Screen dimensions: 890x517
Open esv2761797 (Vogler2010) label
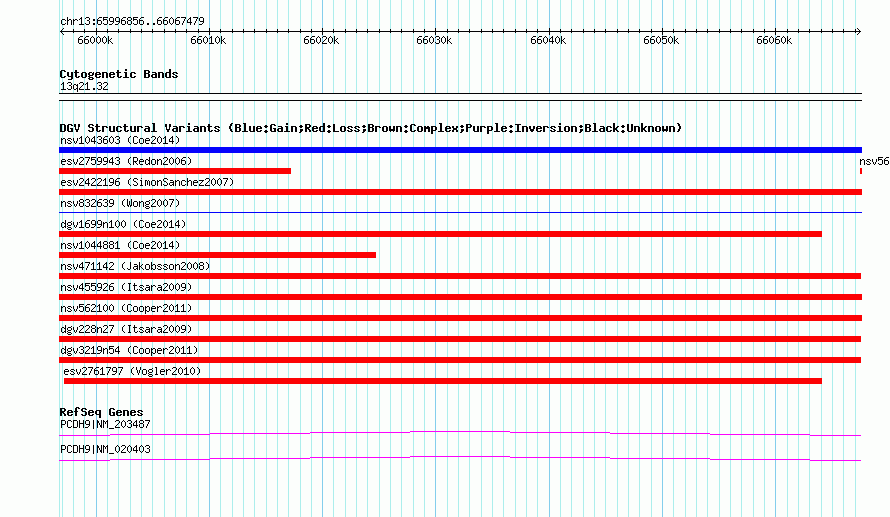(132, 371)
